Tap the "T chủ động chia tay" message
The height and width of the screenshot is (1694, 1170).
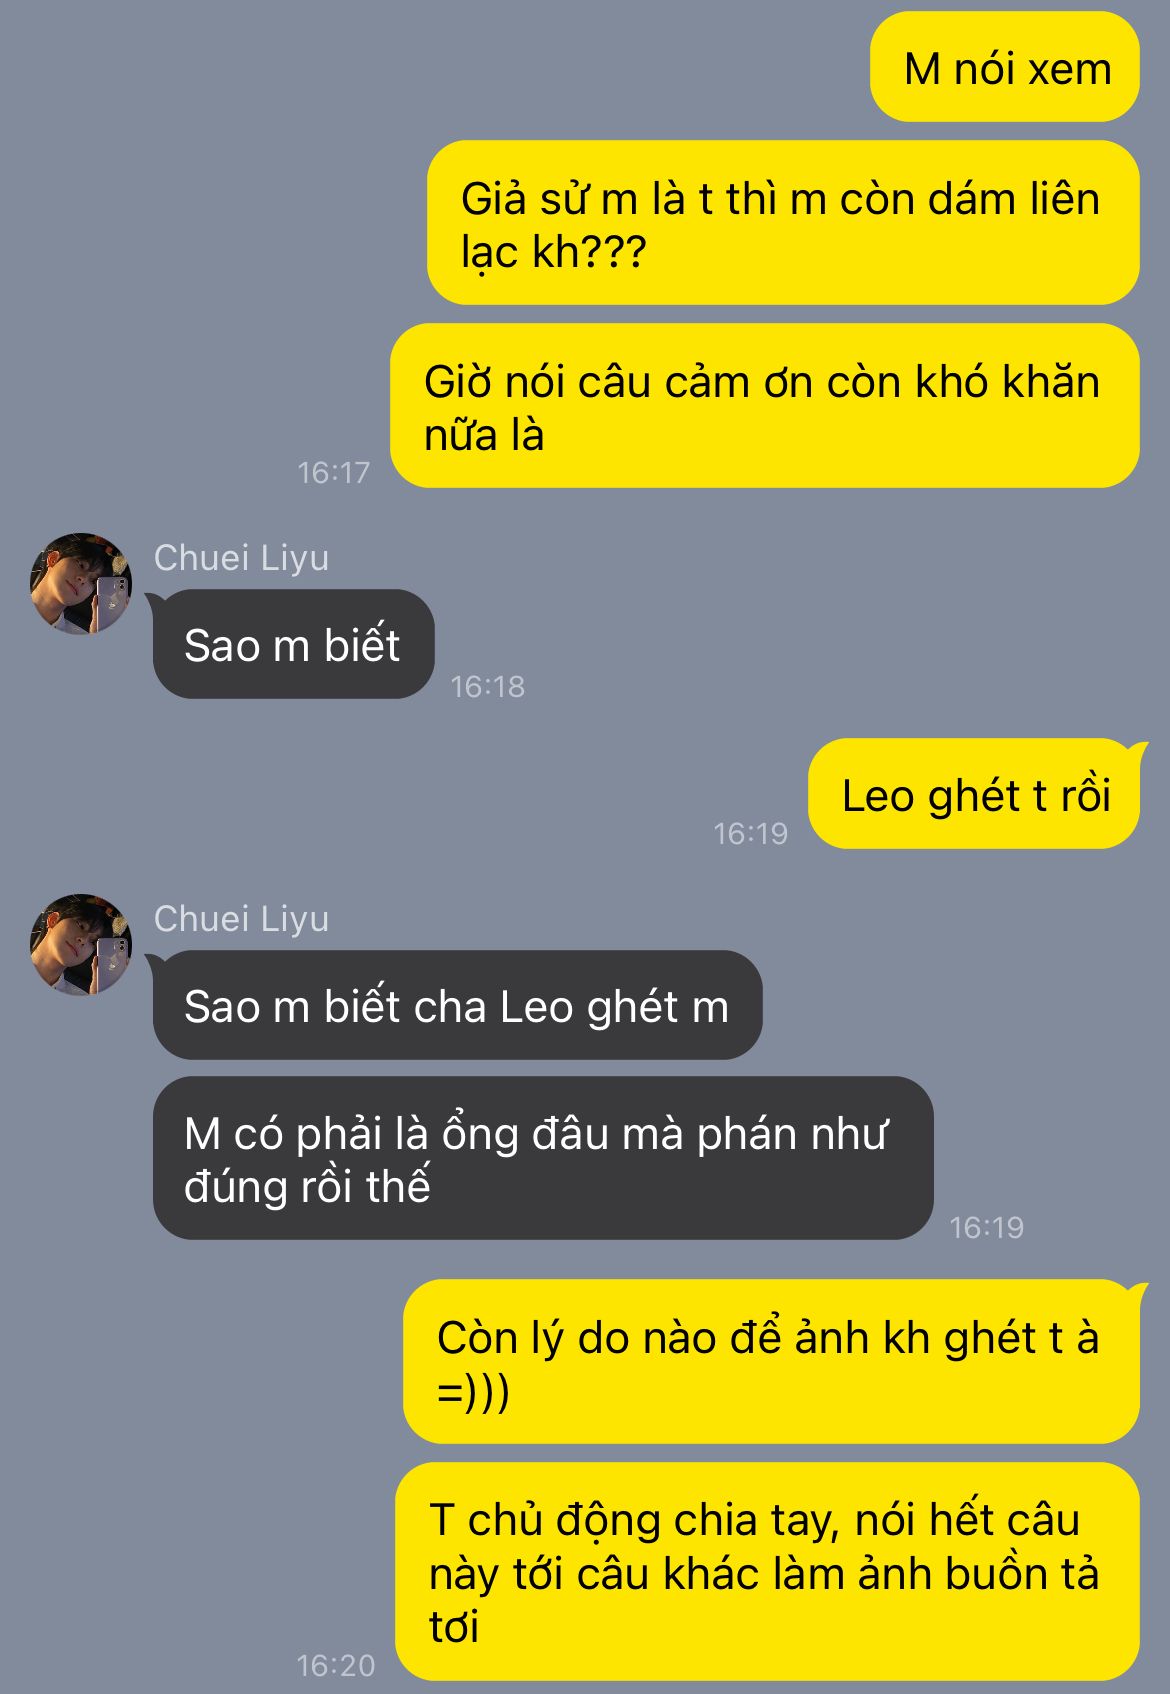[x=767, y=1572]
